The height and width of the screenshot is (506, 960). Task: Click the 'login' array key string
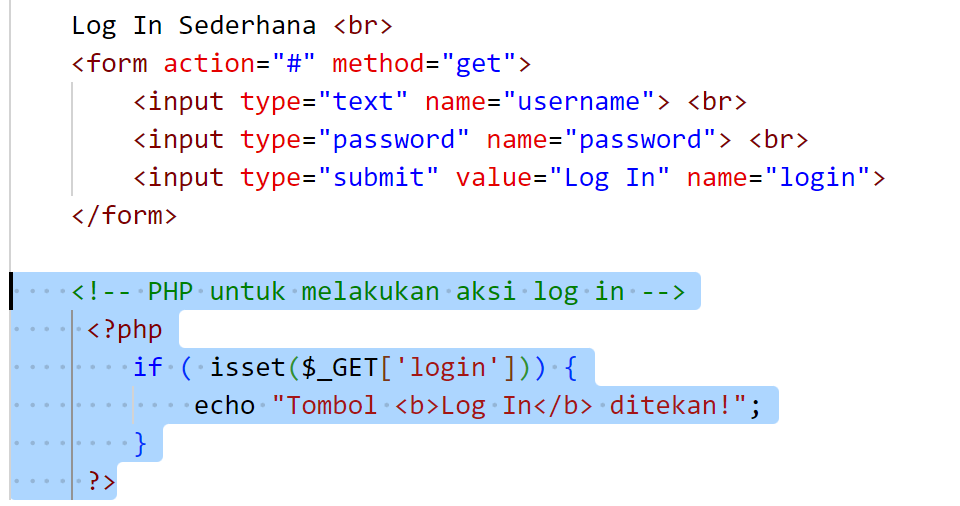(448, 368)
